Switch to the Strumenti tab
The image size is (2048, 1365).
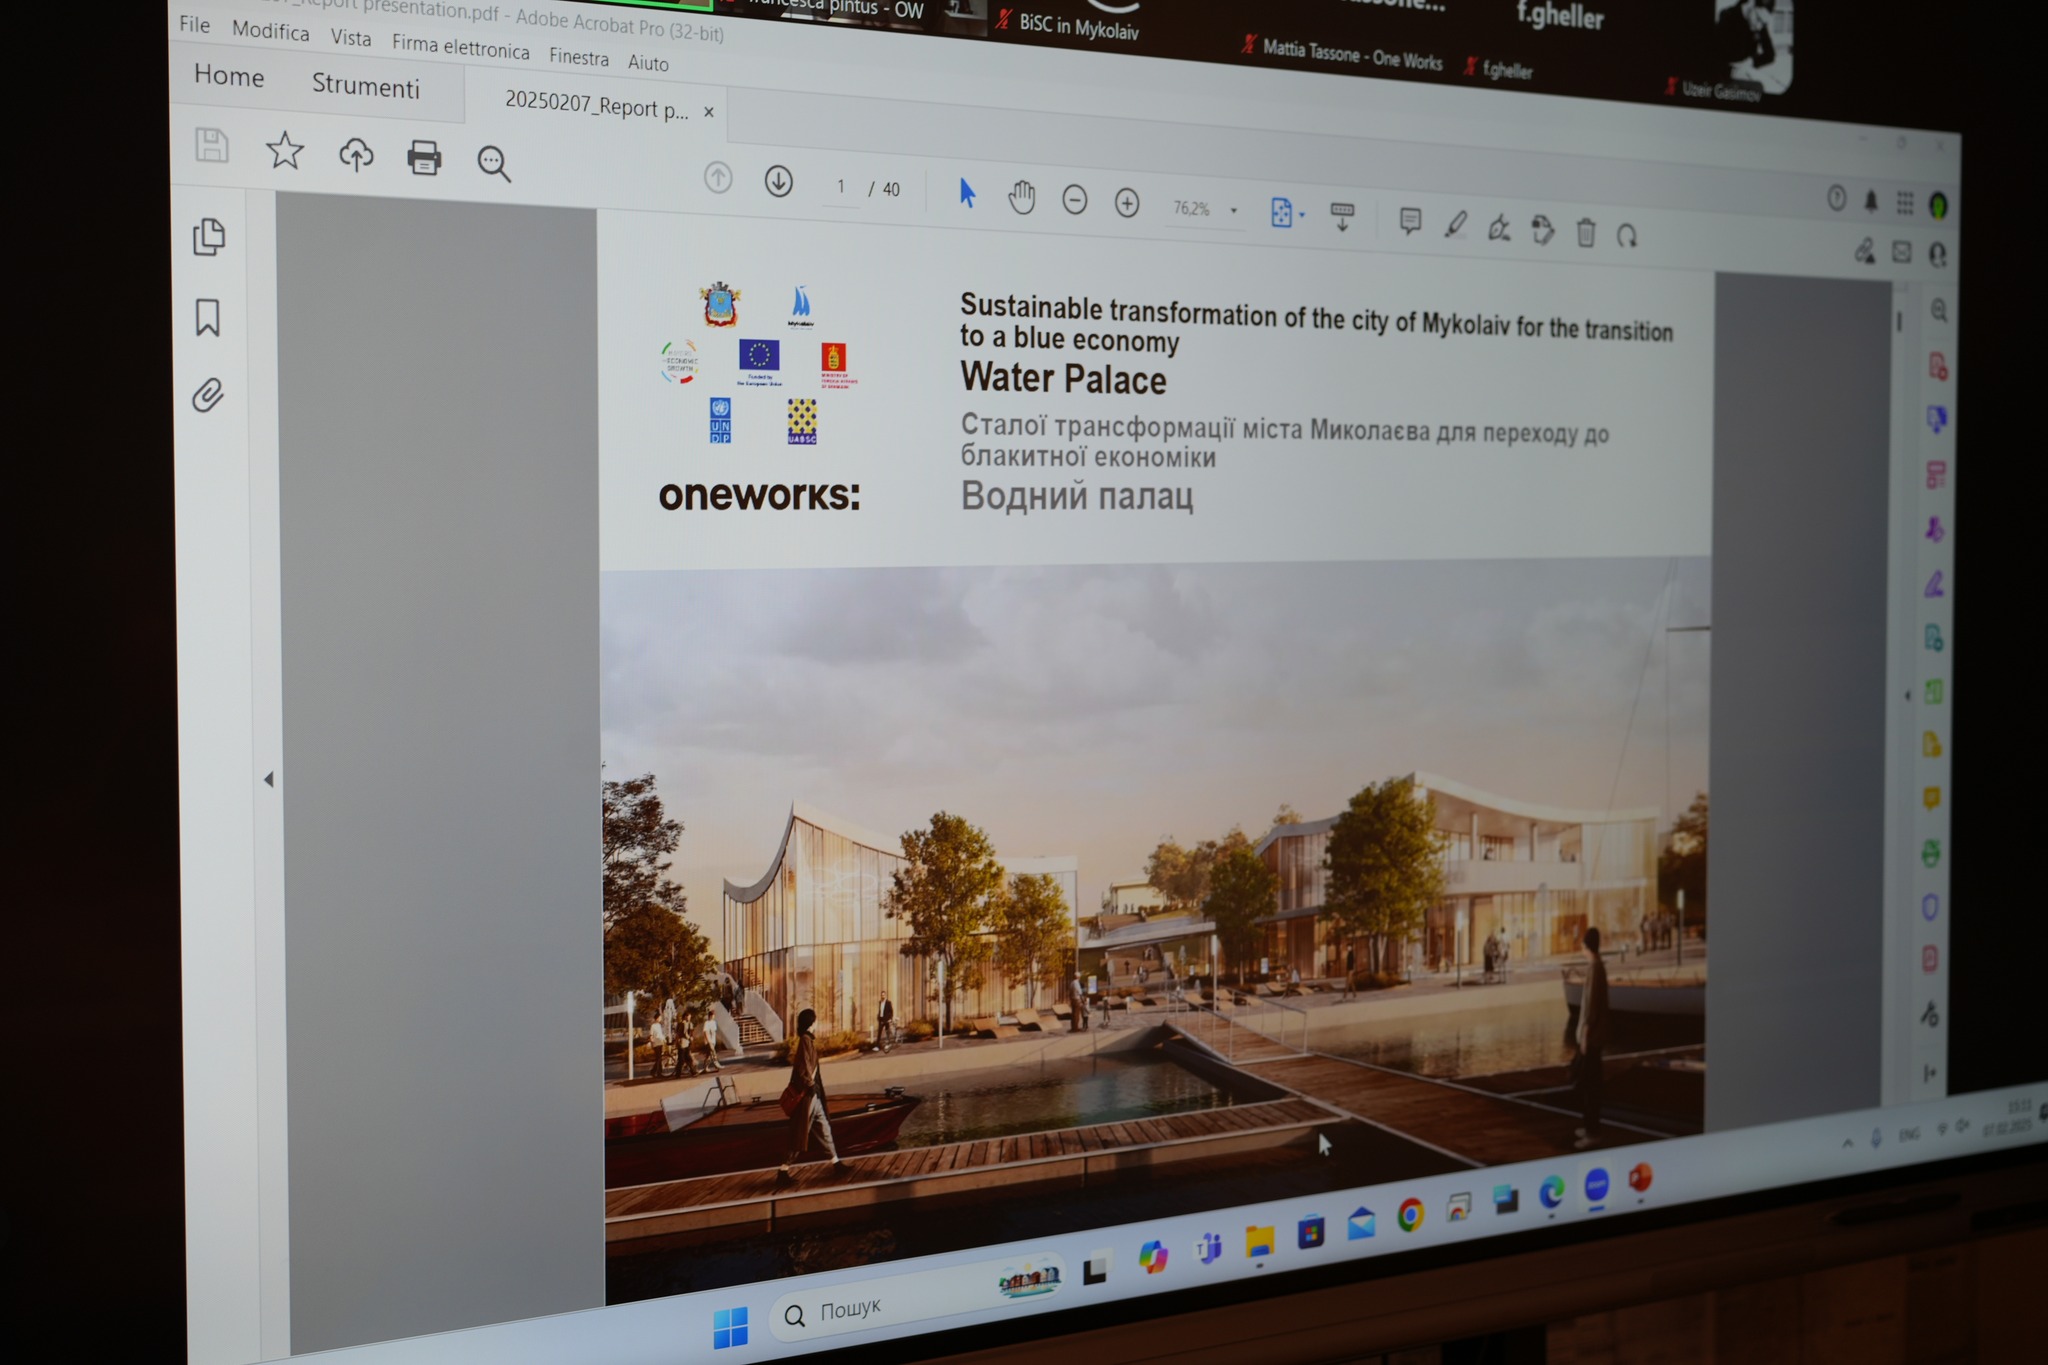(x=365, y=87)
